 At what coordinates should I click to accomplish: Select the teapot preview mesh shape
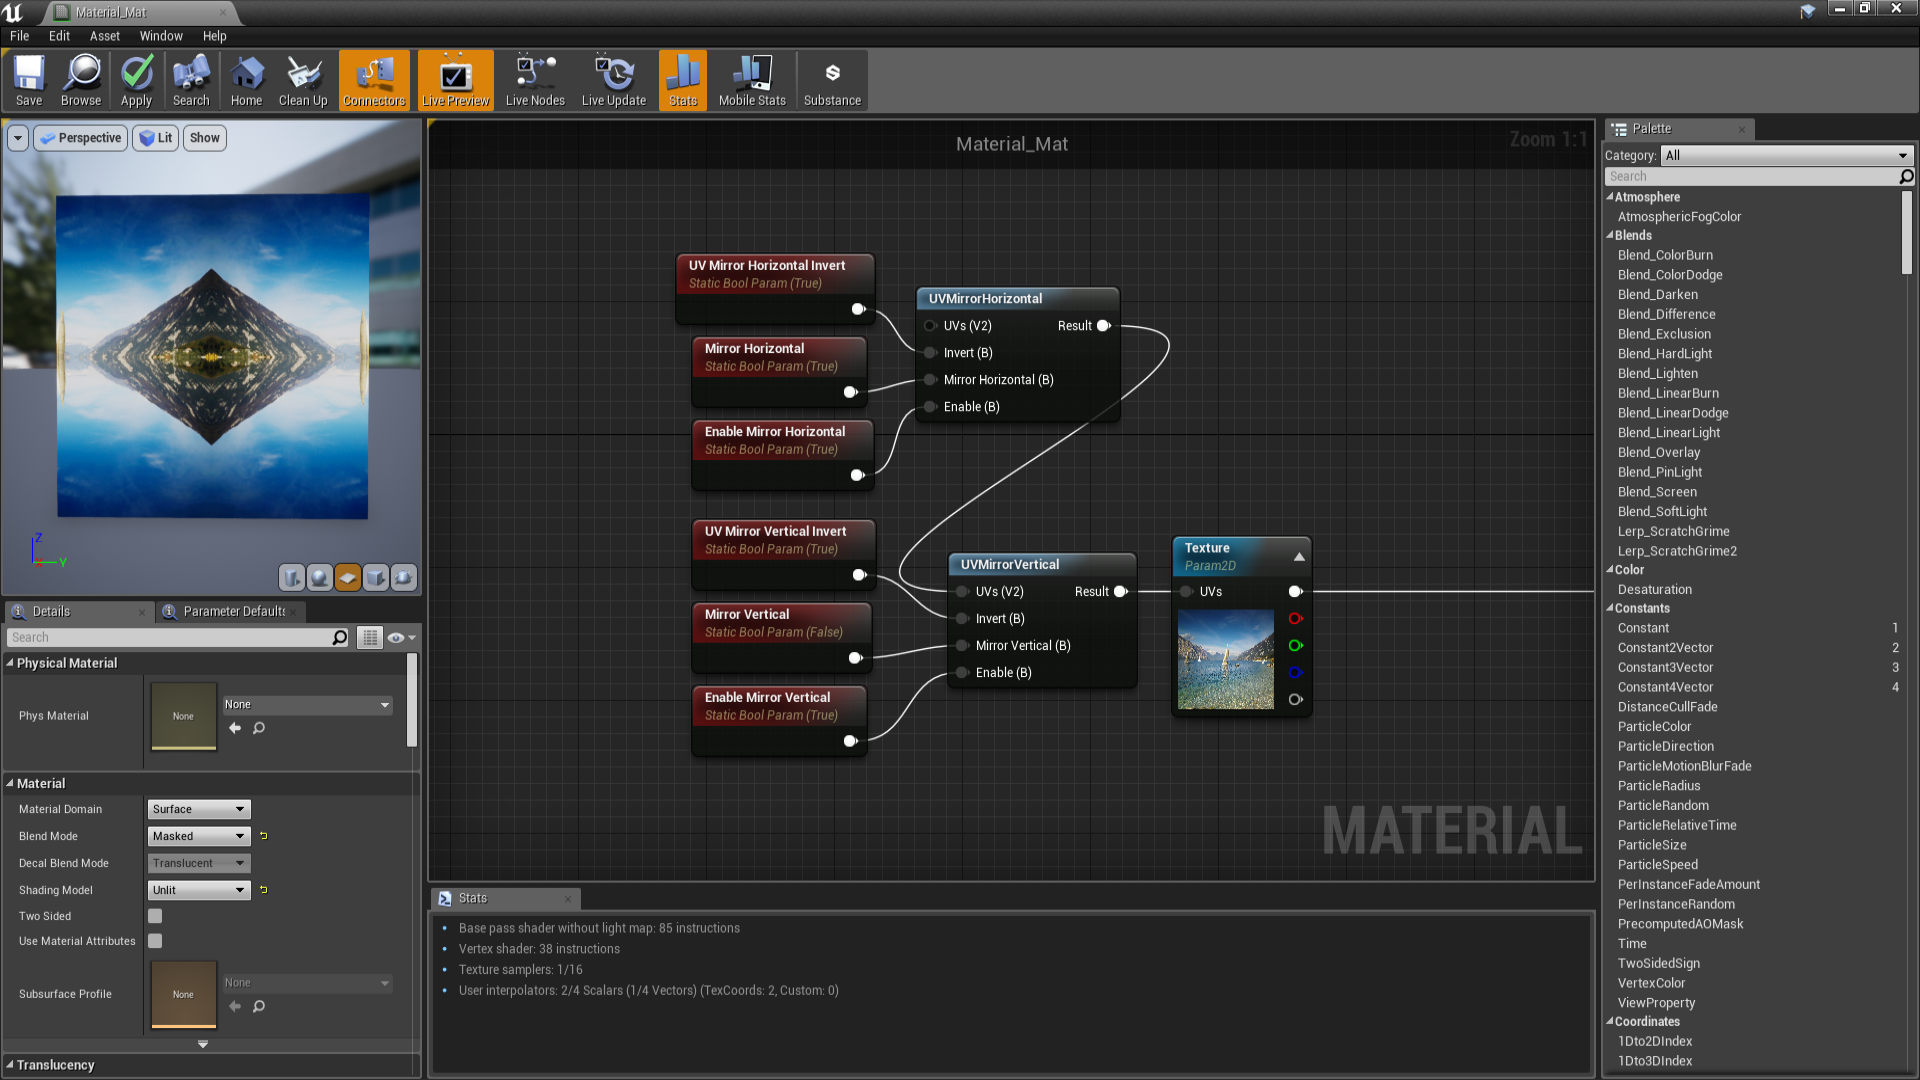tap(403, 577)
